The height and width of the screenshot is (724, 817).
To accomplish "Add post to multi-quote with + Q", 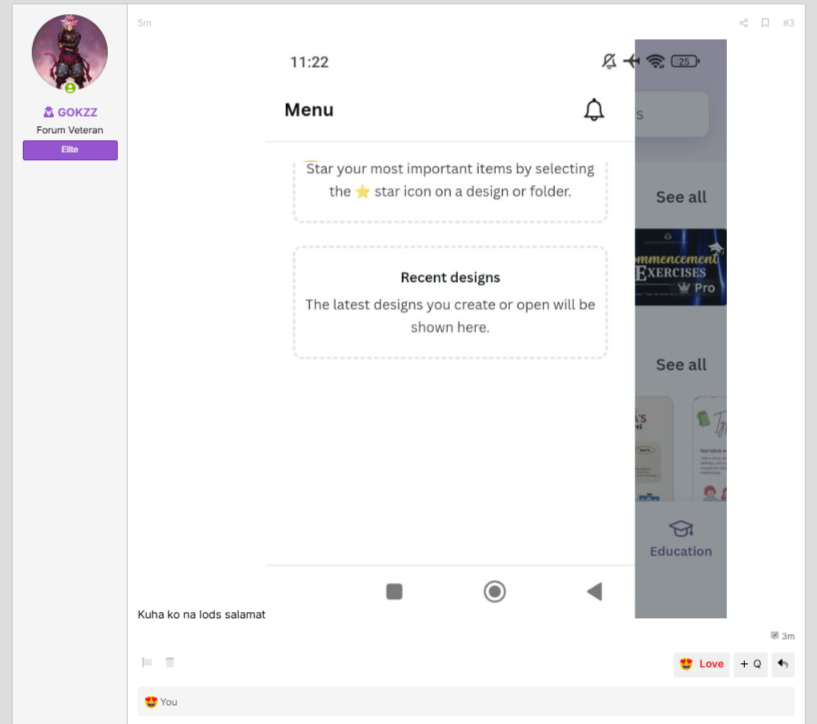I will (x=750, y=664).
